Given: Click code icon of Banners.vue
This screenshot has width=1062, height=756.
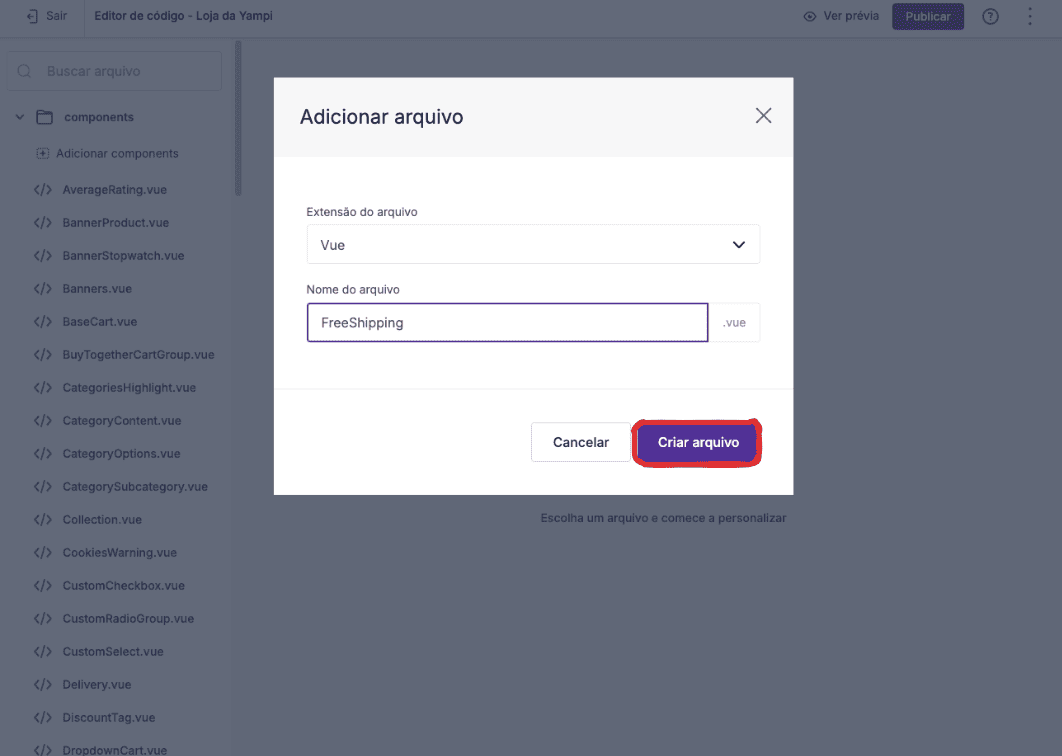Looking at the screenshot, I should (43, 289).
